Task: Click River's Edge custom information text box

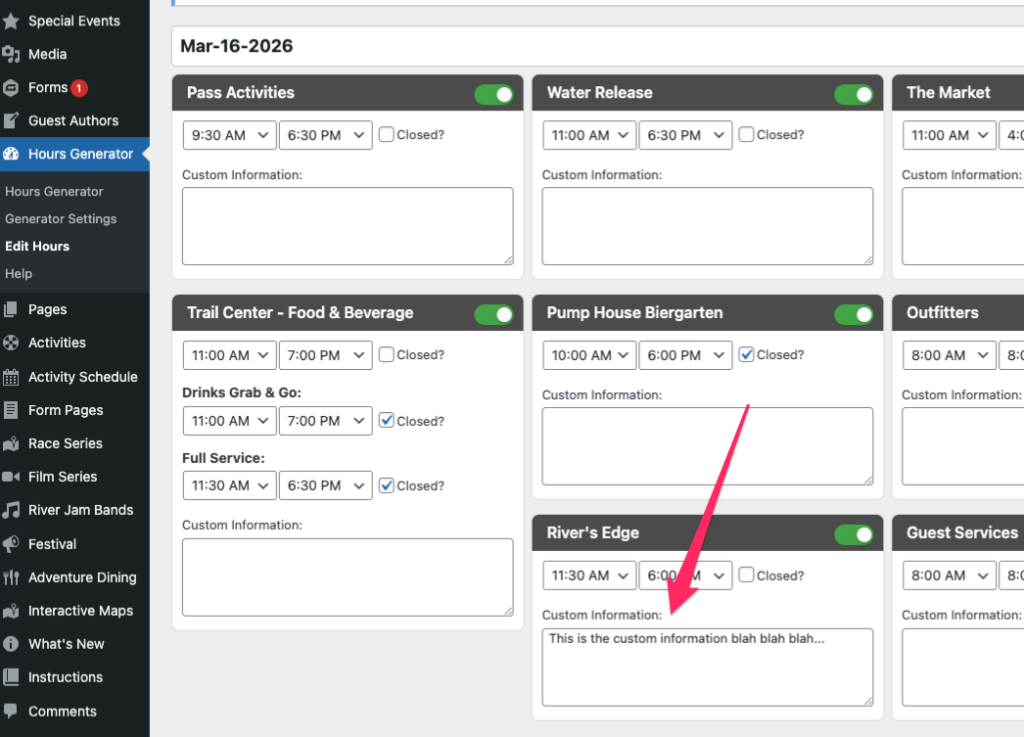Action: 707,667
